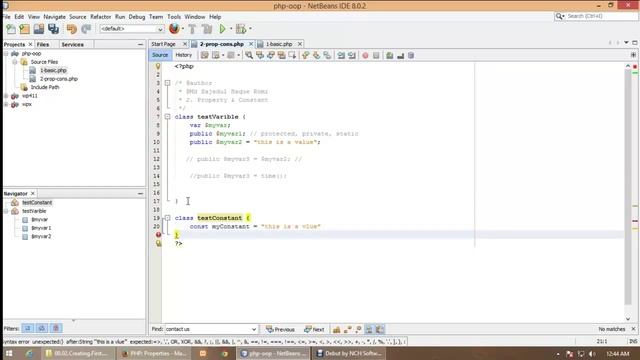Image resolution: width=640 pixels, height=360 pixels.
Task: Open the Refactor menu
Action: point(100,17)
